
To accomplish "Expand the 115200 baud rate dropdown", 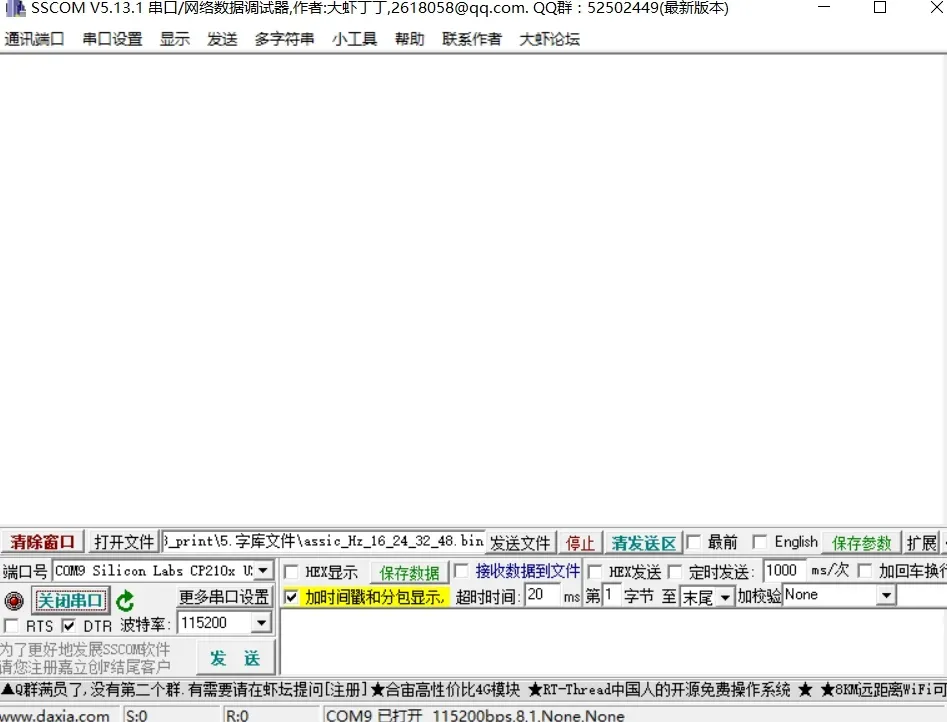I will (261, 622).
